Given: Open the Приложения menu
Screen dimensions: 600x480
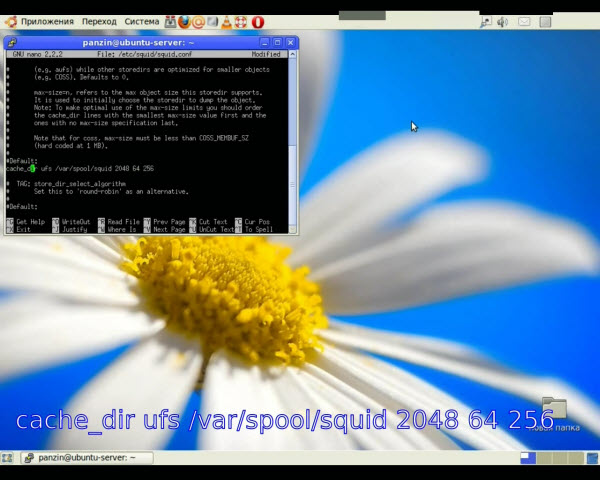Looking at the screenshot, I should 45,21.
